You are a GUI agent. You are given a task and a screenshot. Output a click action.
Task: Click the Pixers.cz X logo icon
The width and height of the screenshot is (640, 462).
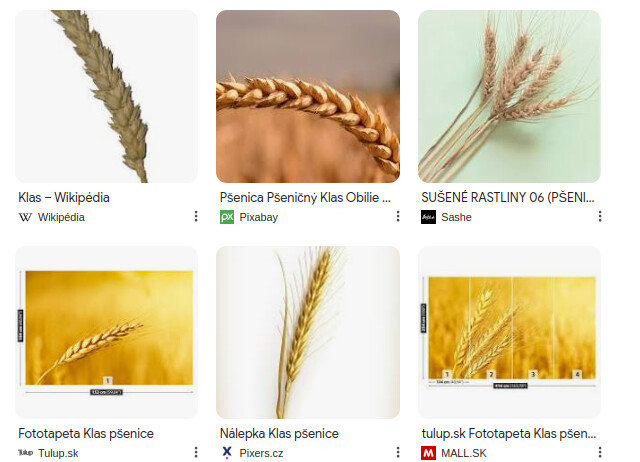(227, 453)
